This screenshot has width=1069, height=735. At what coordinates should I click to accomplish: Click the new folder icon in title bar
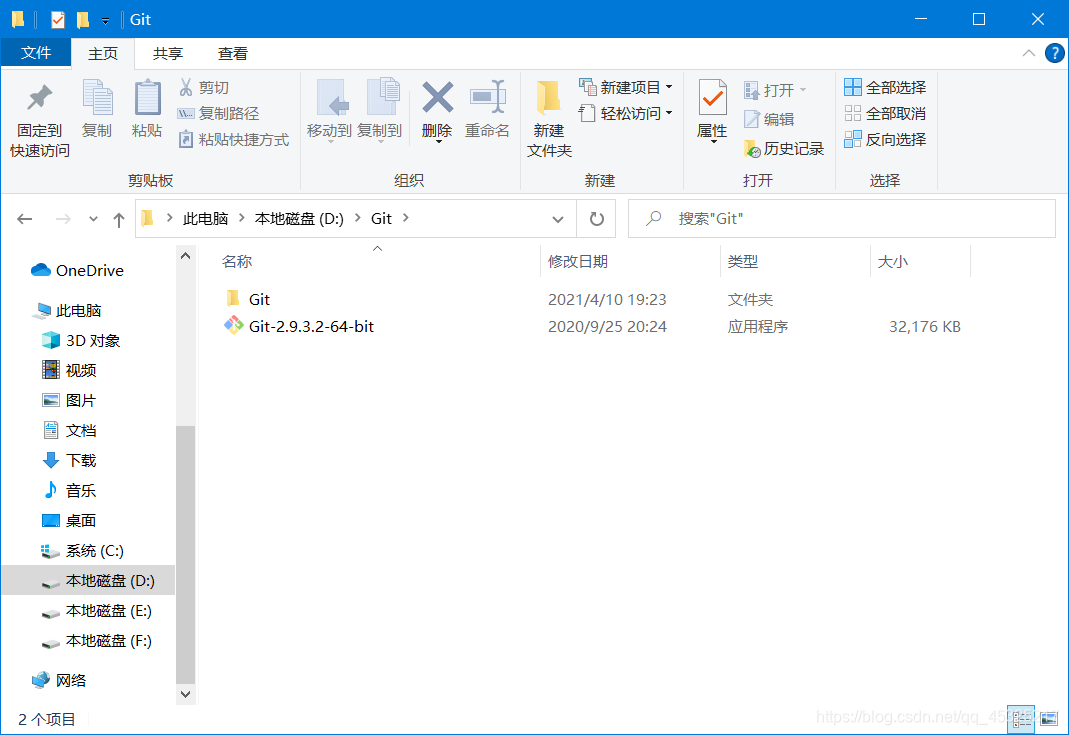coord(82,20)
